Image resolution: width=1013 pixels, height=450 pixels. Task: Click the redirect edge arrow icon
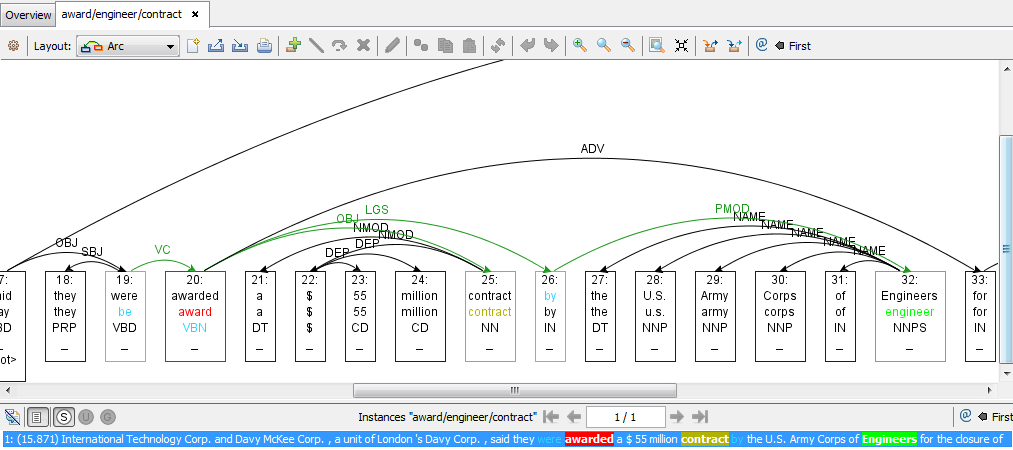click(339, 45)
